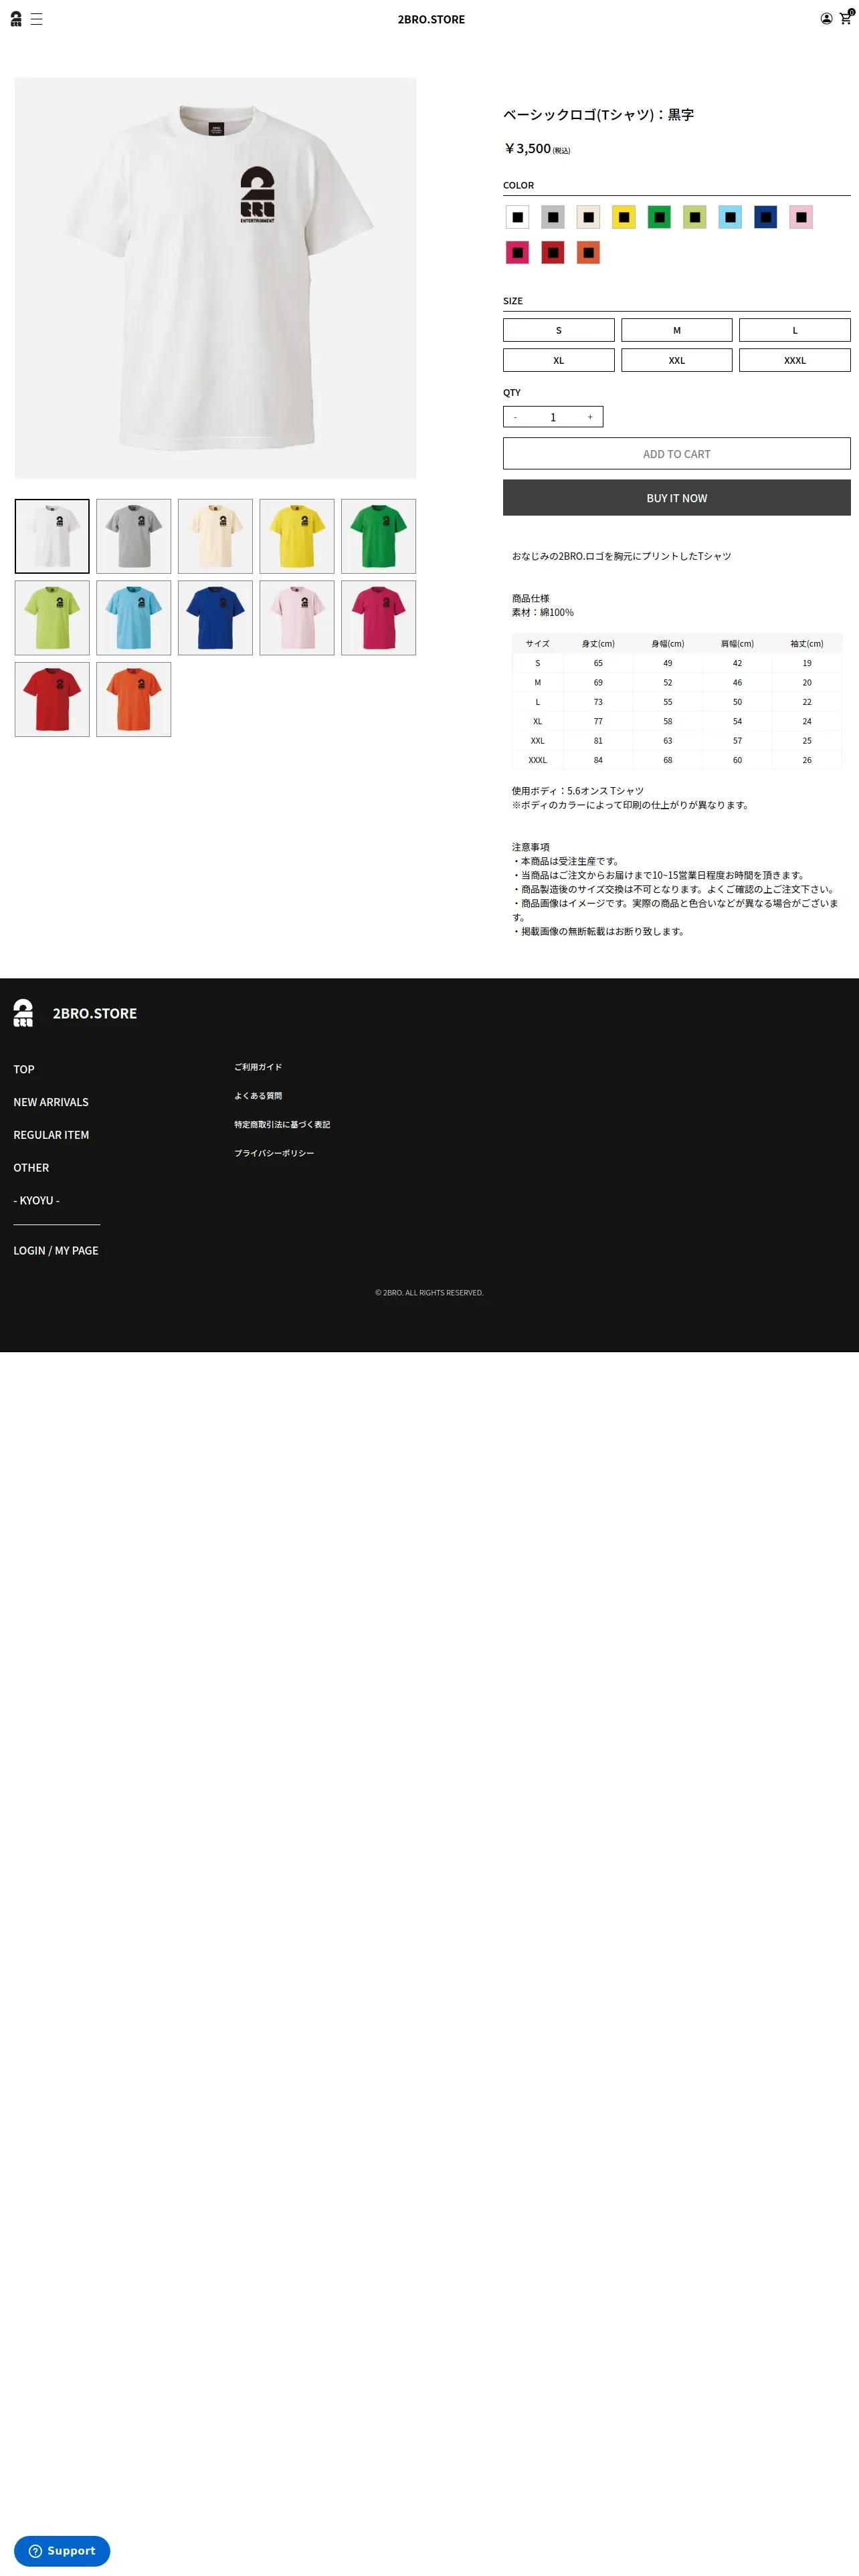Open REGULAR ITEM in footer menu
The width and height of the screenshot is (859, 2576).
(51, 1135)
